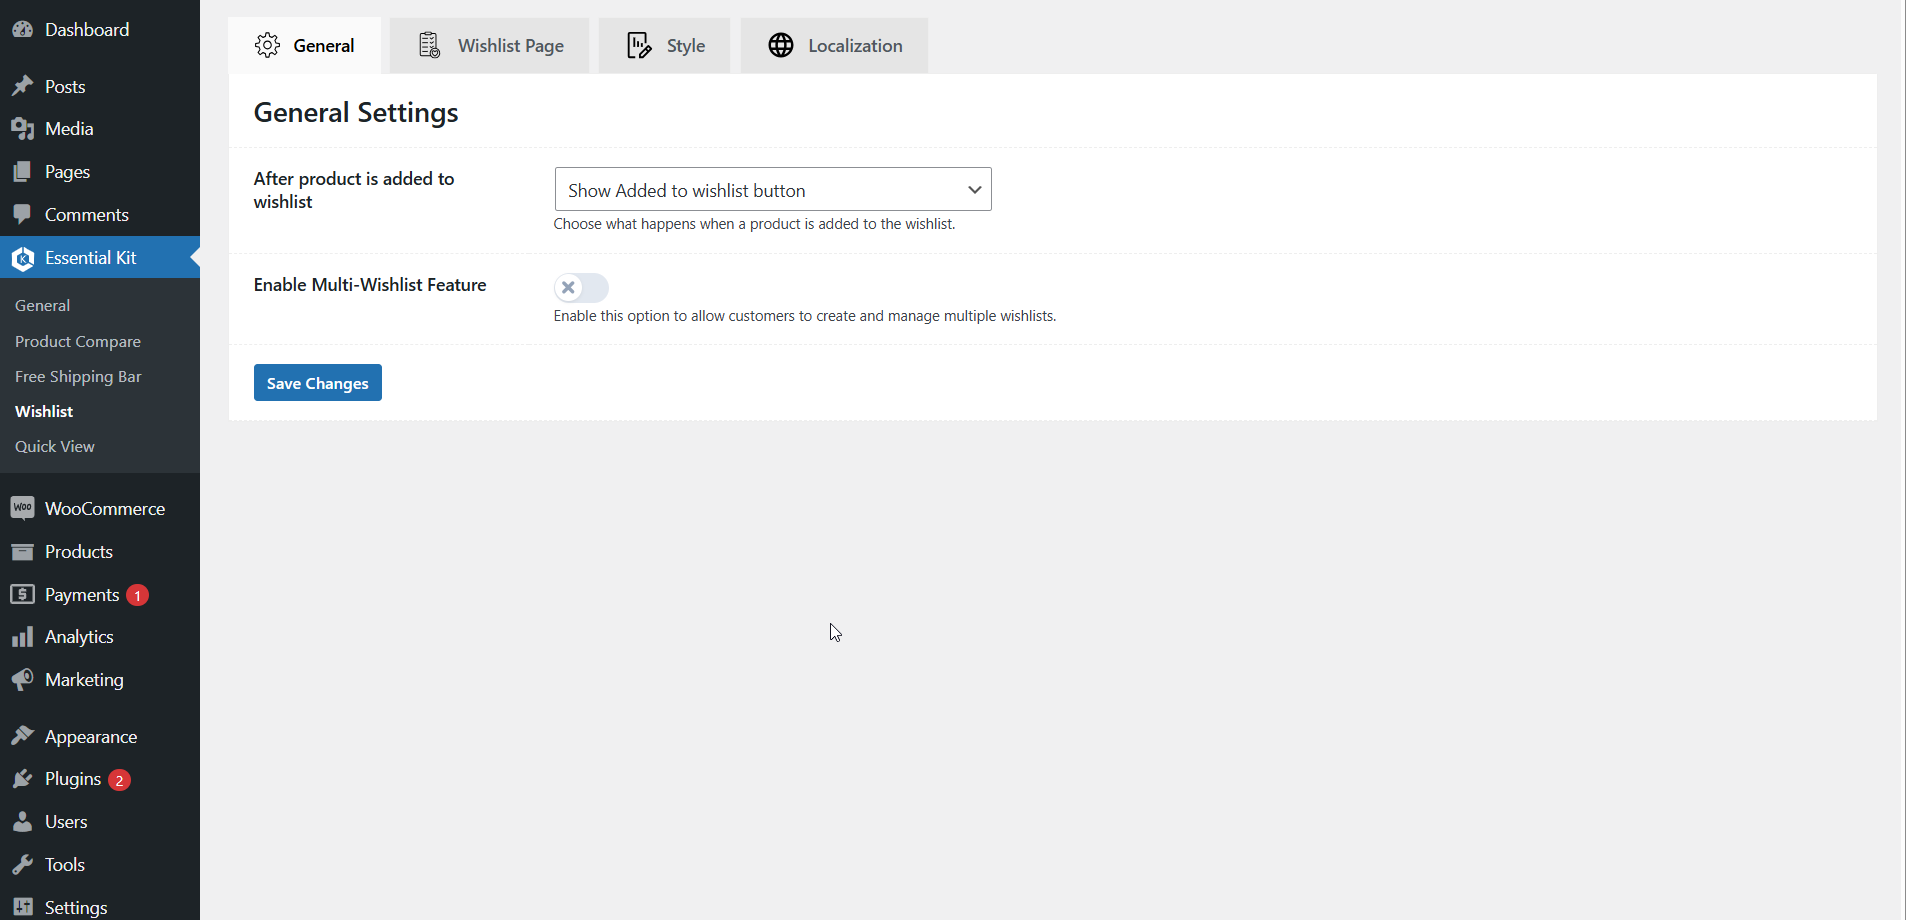Switch to the Wishlist Page tab
The width and height of the screenshot is (1906, 920).
point(490,46)
